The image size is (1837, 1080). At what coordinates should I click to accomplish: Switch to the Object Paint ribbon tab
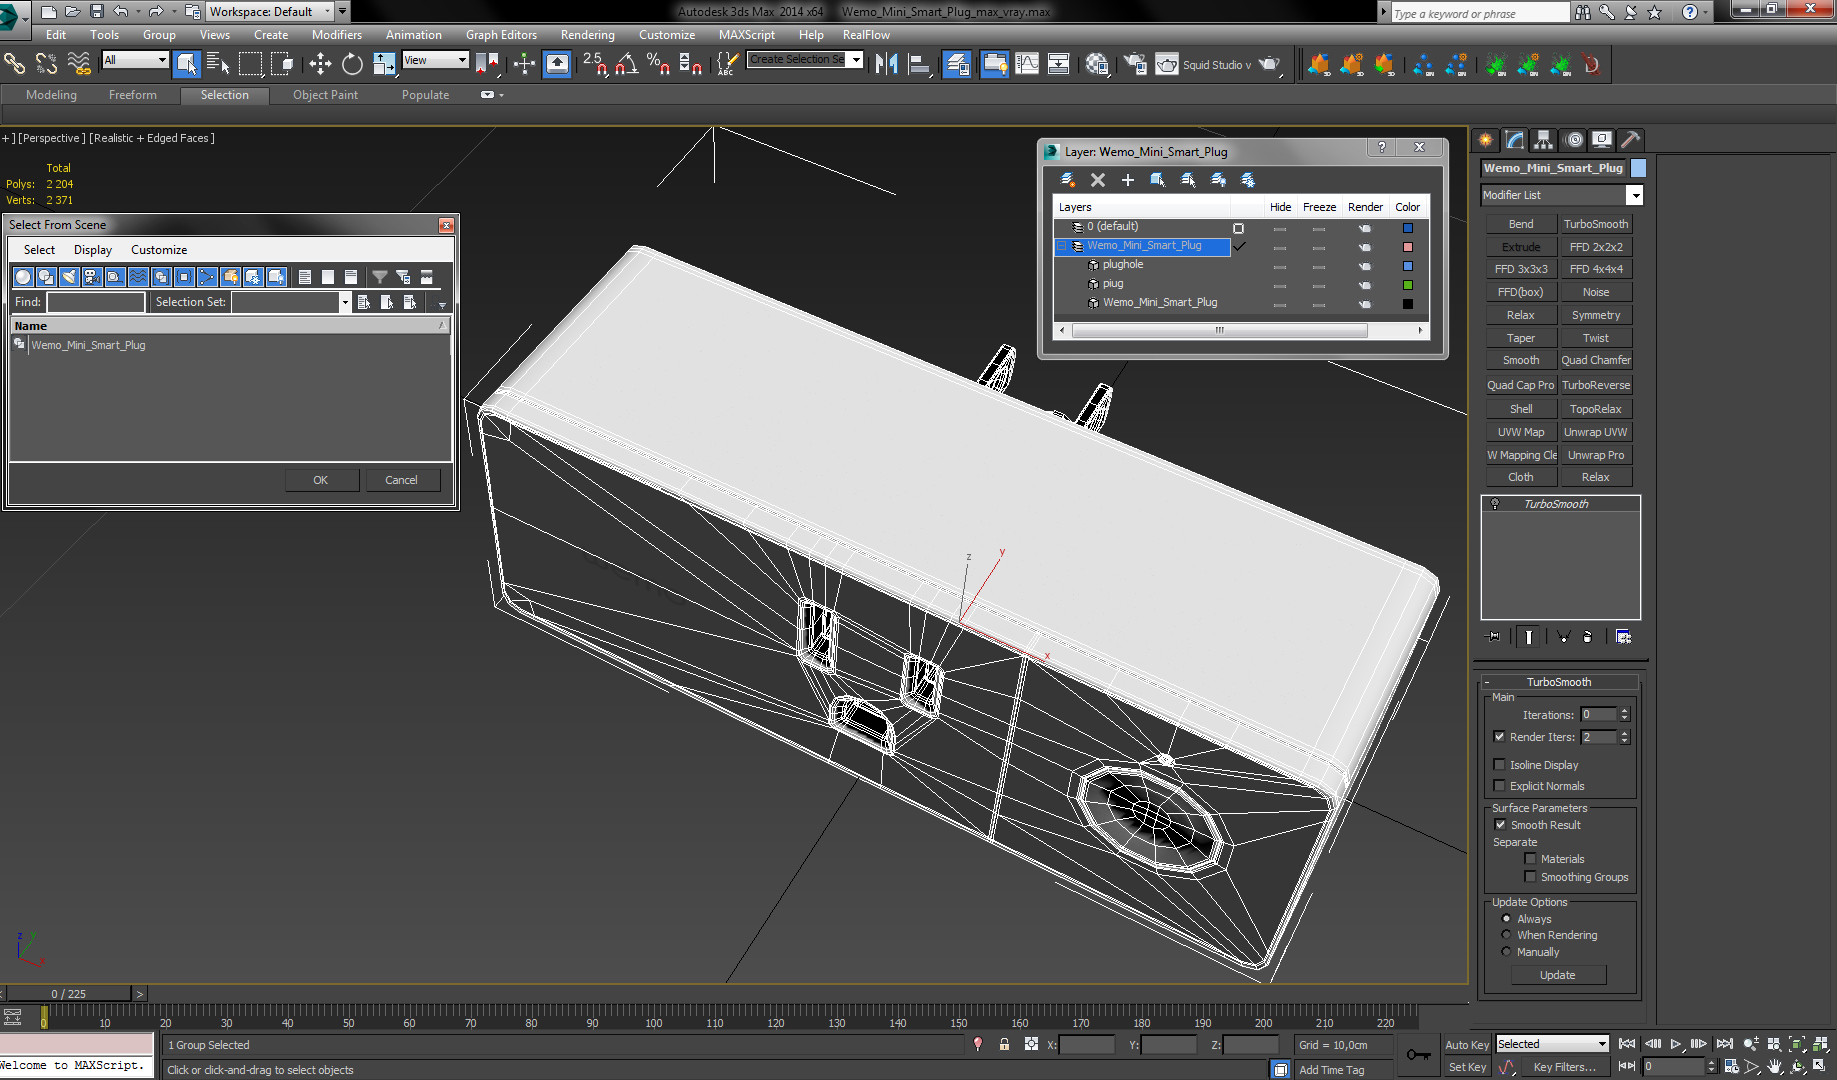(325, 95)
